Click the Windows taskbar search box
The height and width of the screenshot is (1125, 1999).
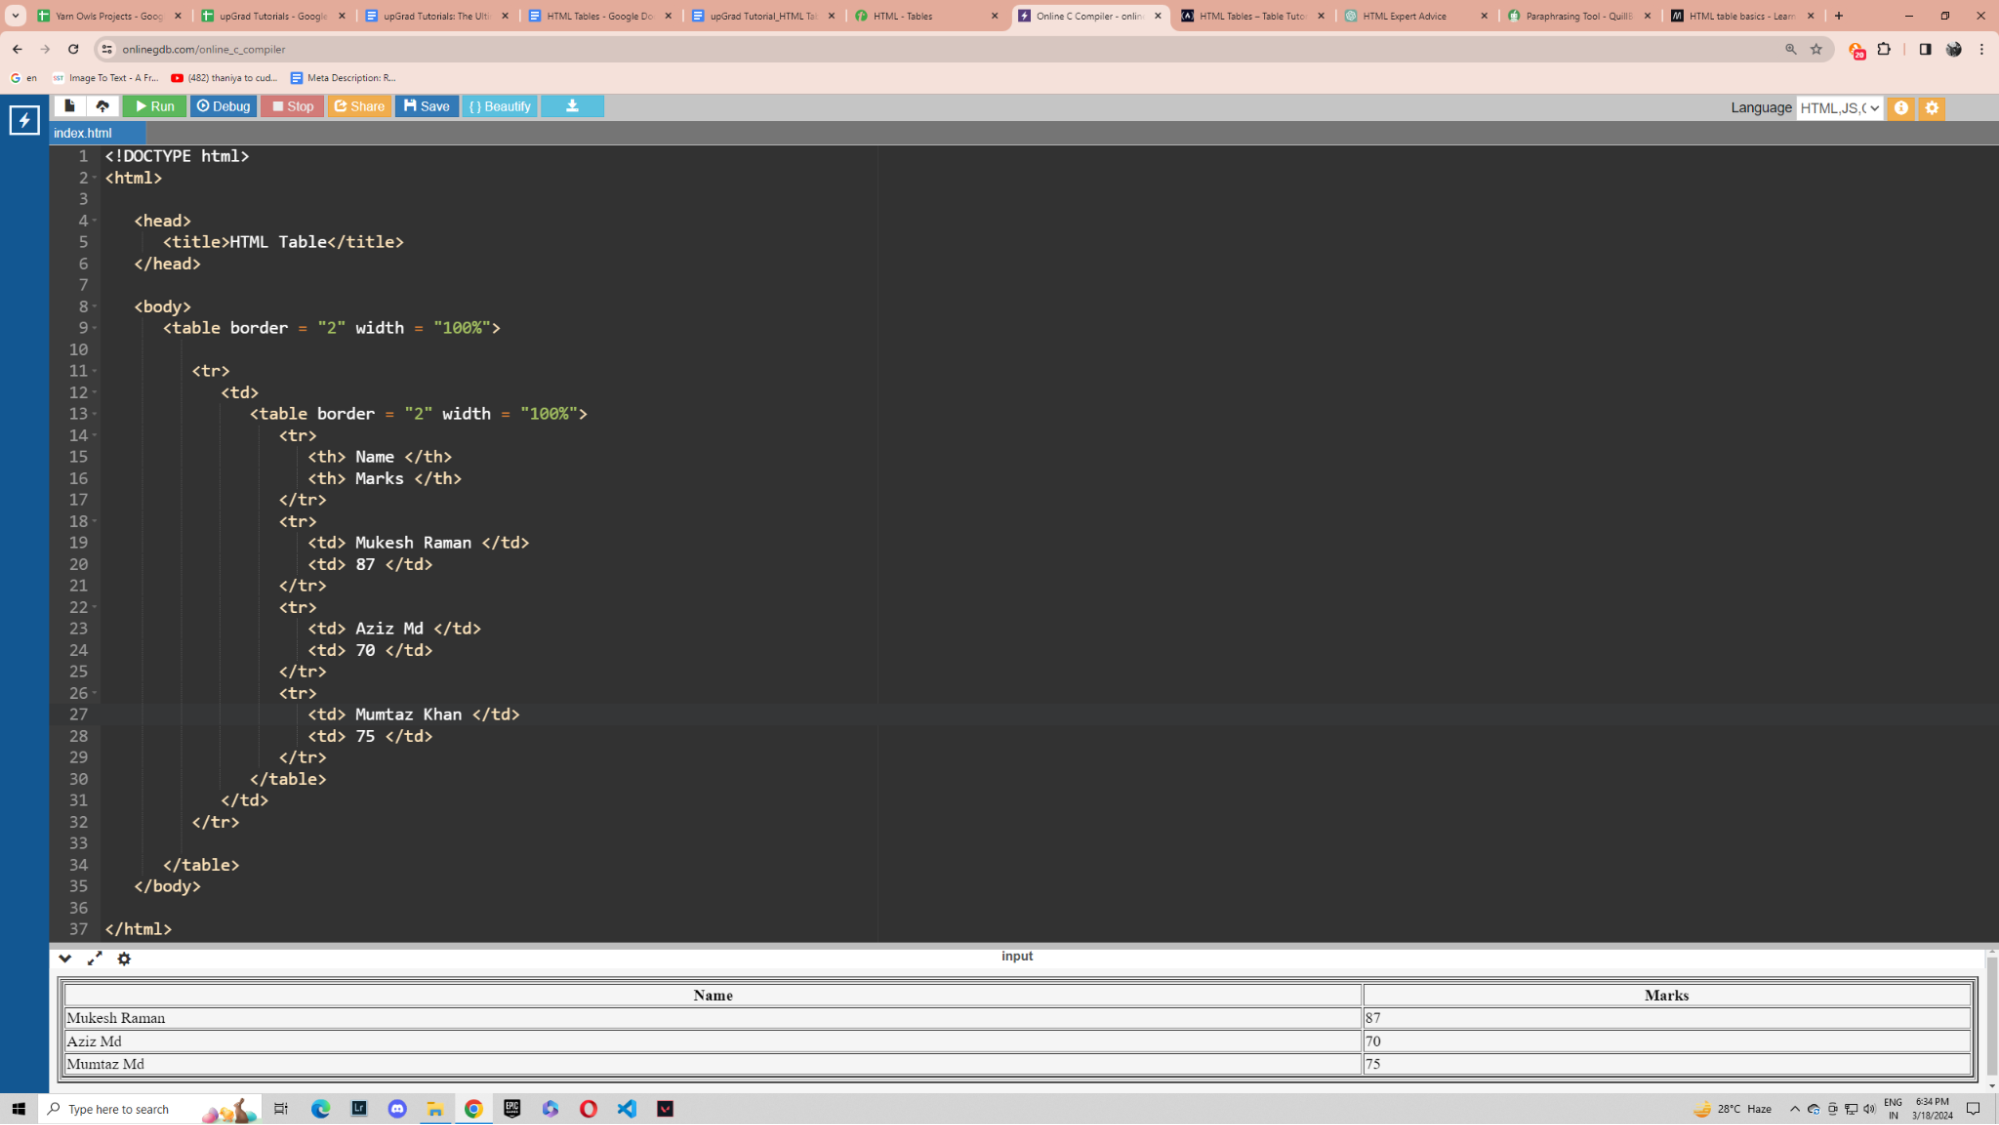[x=150, y=1109]
